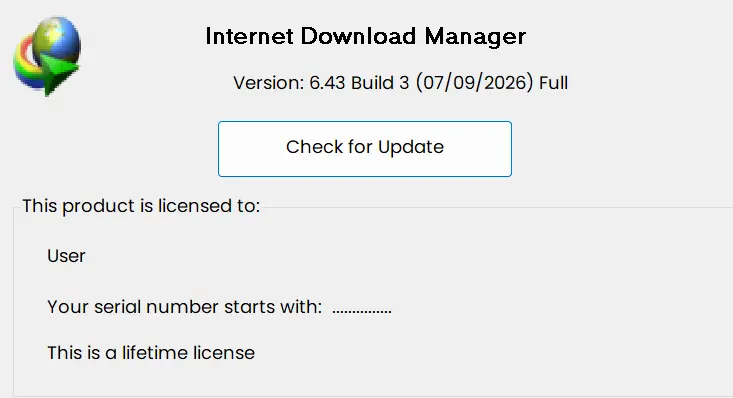
Task: Click the Check for Update button
Action: [365, 149]
